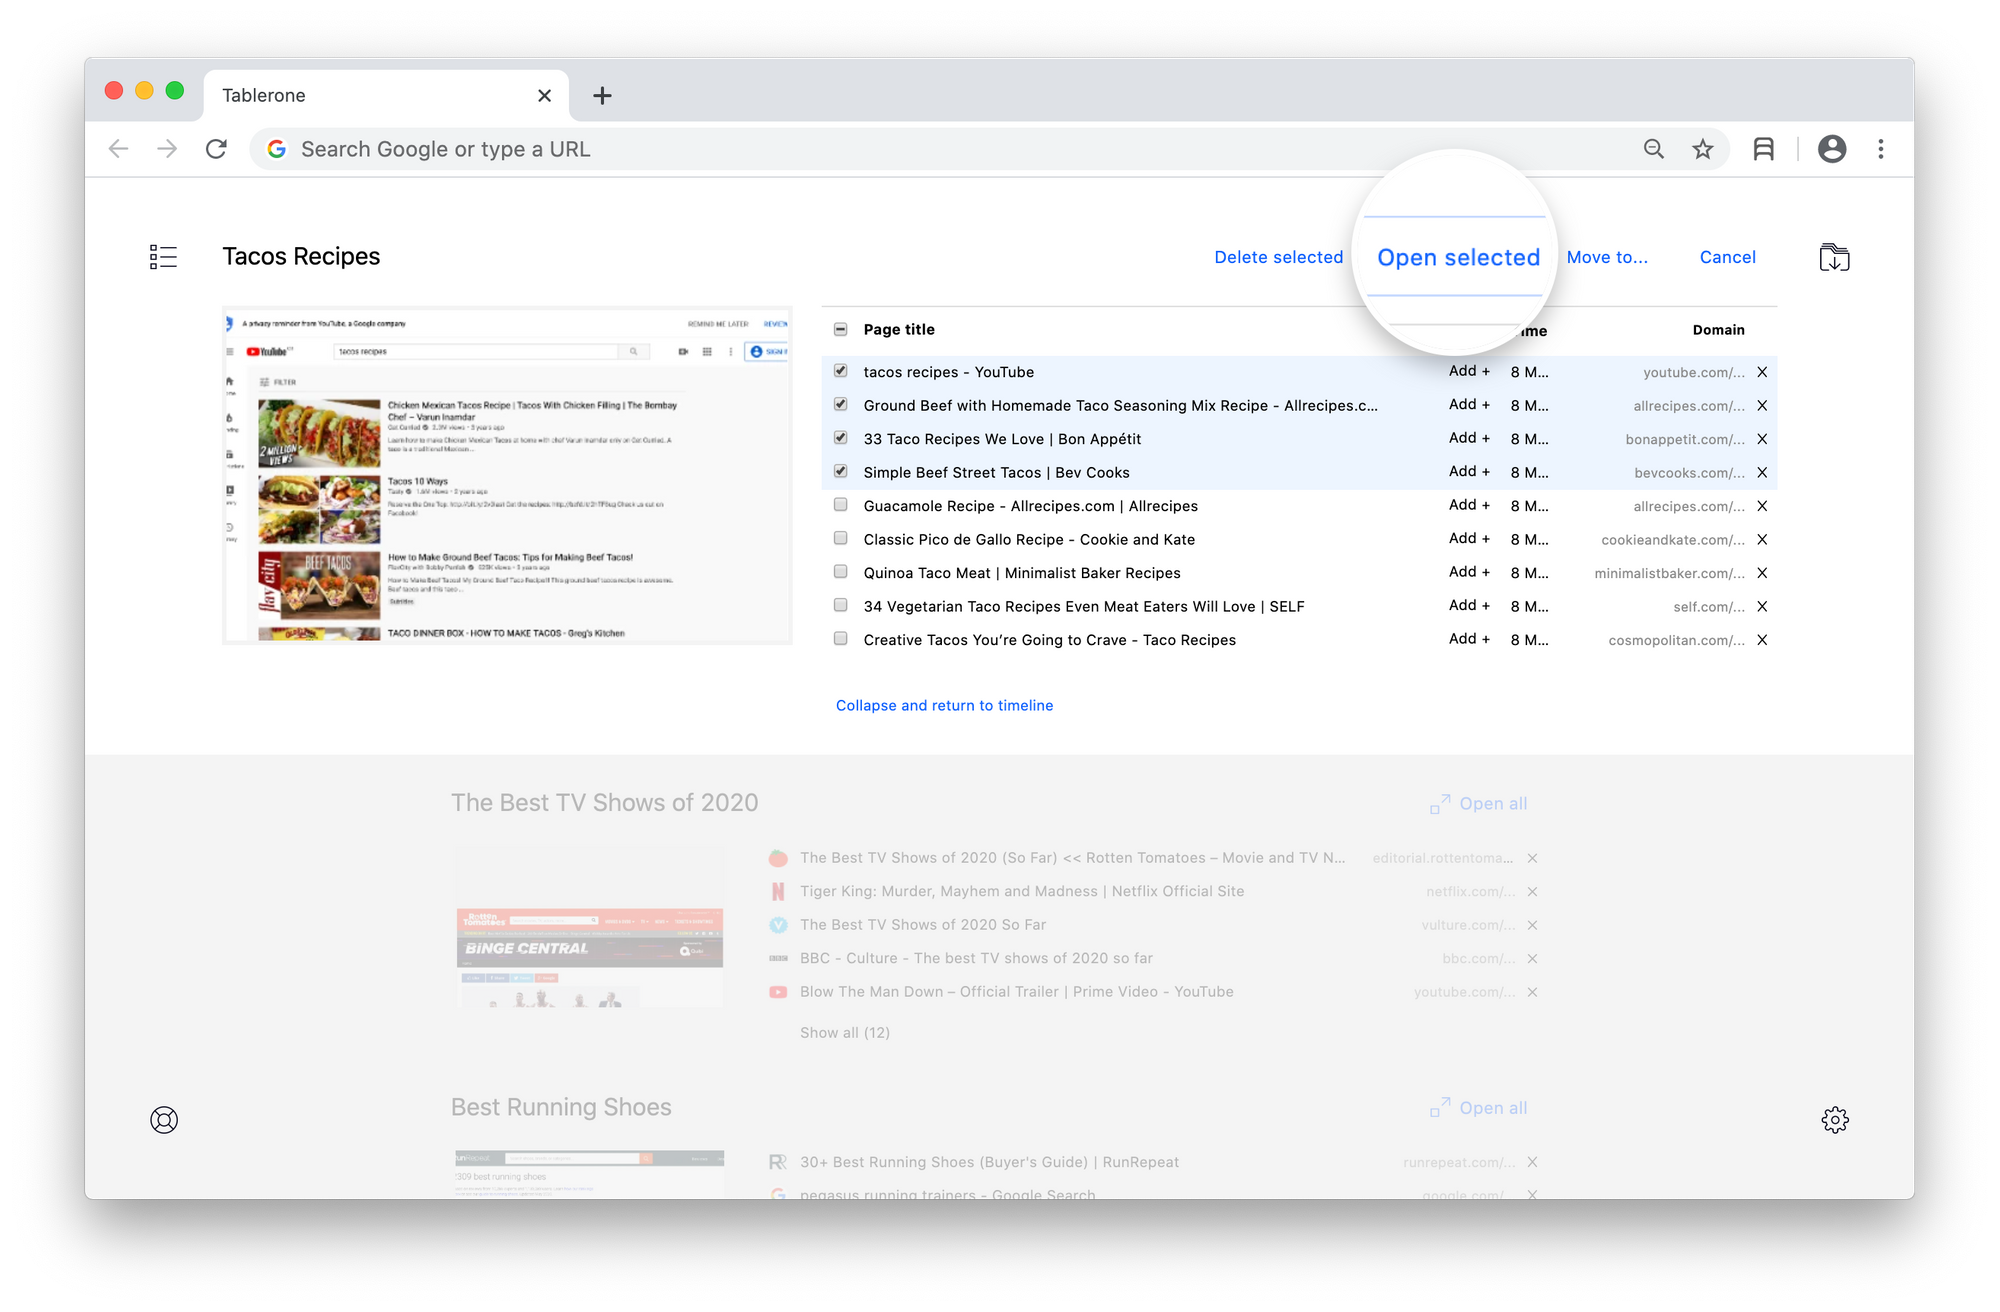The width and height of the screenshot is (2000, 1312).
Task: Open a new tab with plus button
Action: click(602, 96)
